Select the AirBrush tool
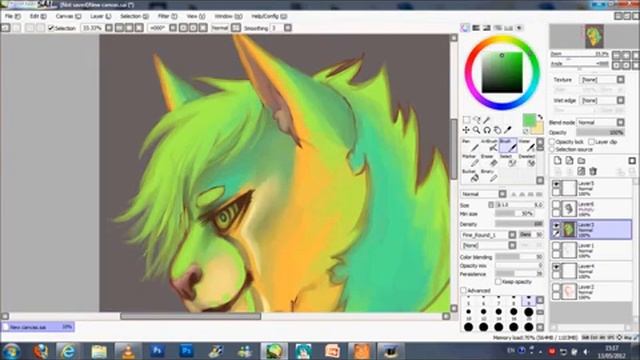 coord(489,145)
